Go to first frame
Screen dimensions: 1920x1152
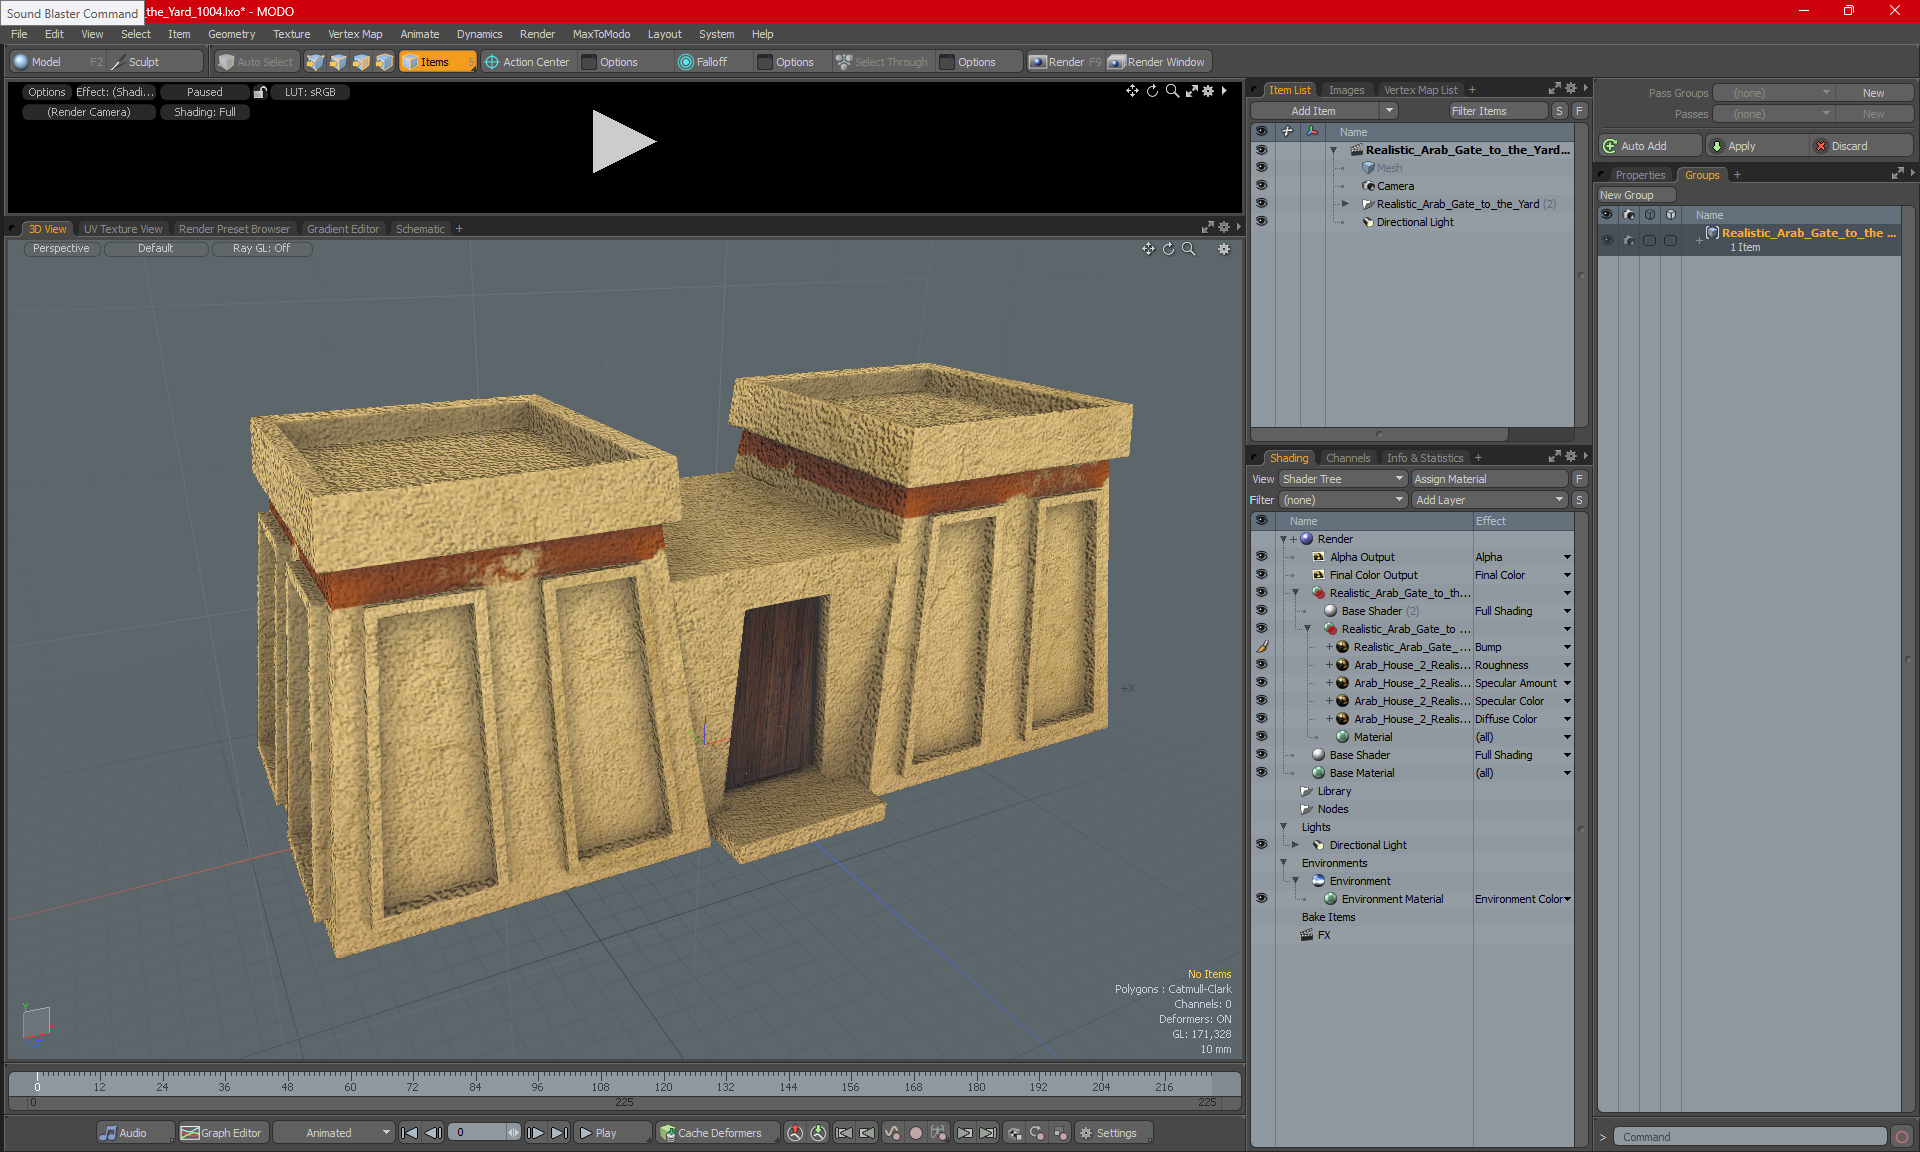[409, 1133]
